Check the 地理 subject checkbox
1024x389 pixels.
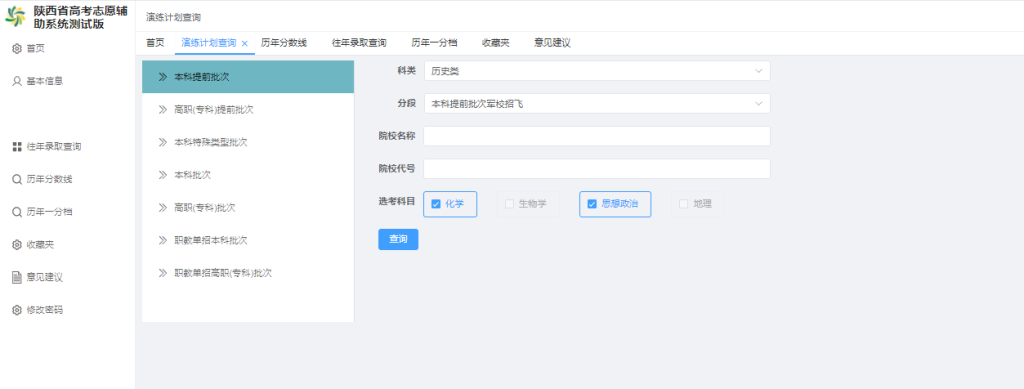click(x=684, y=204)
